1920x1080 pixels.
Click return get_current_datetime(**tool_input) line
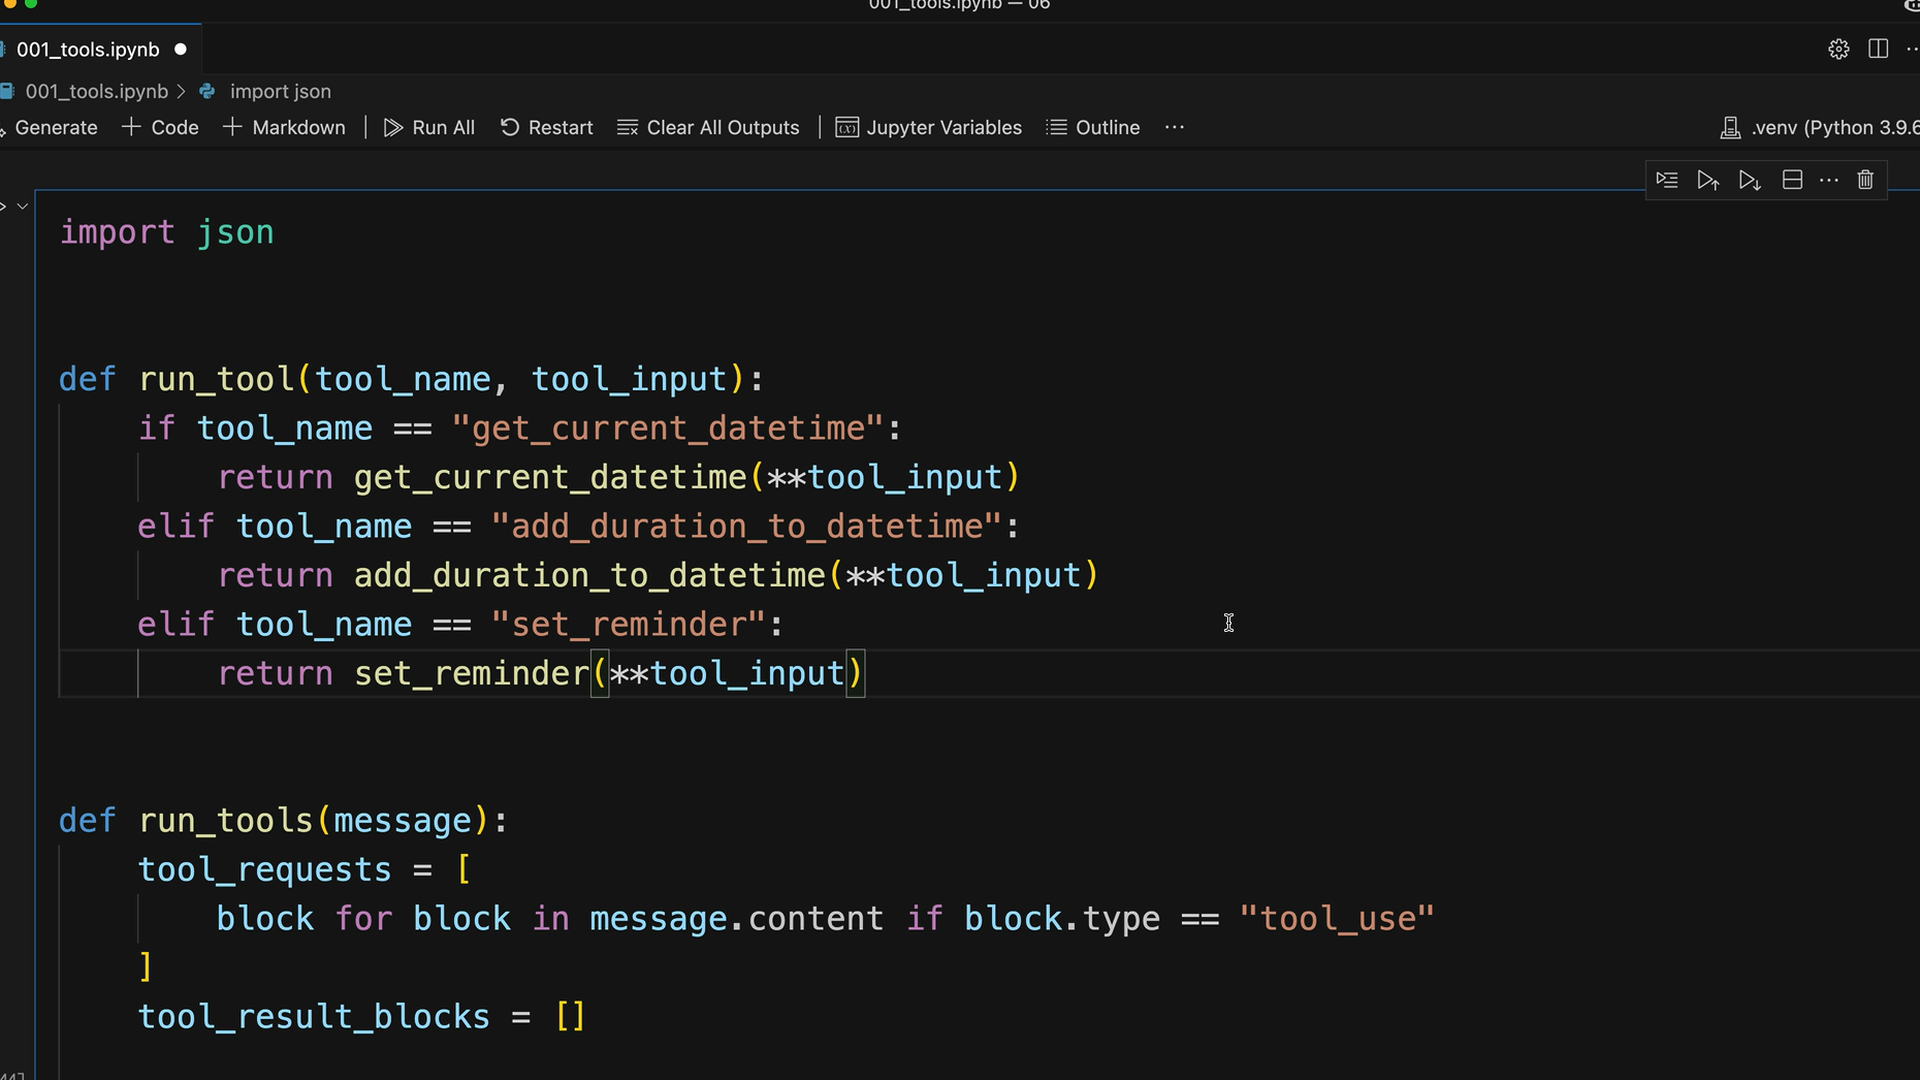(x=619, y=477)
